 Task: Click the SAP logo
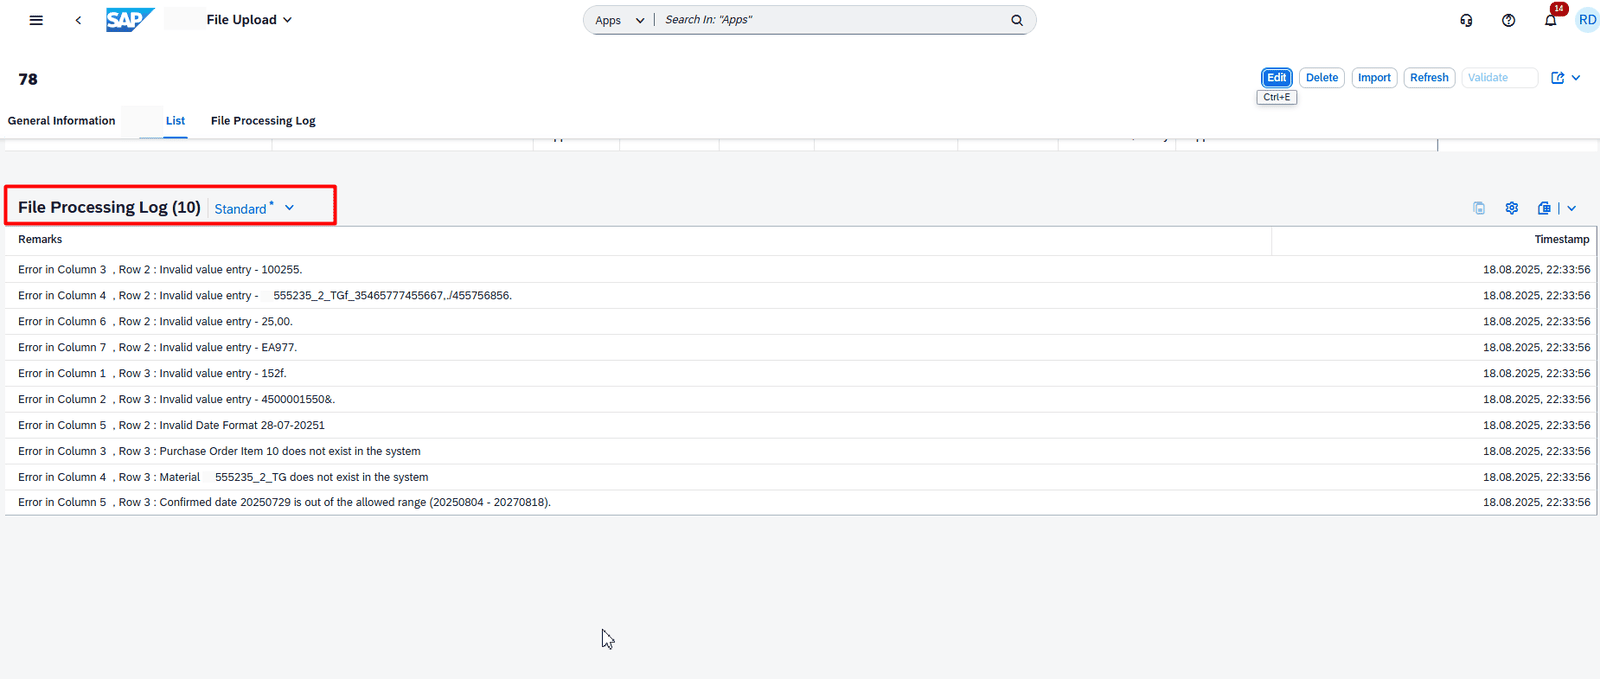(129, 20)
